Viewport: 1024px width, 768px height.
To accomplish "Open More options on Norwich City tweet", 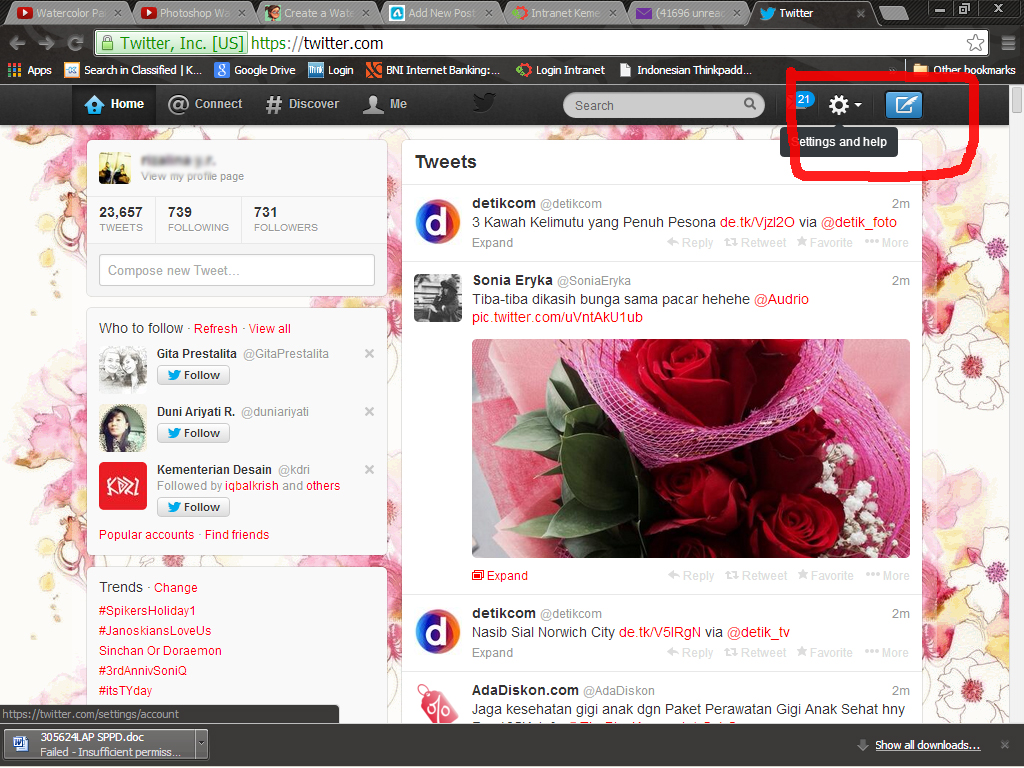I will click(x=886, y=653).
